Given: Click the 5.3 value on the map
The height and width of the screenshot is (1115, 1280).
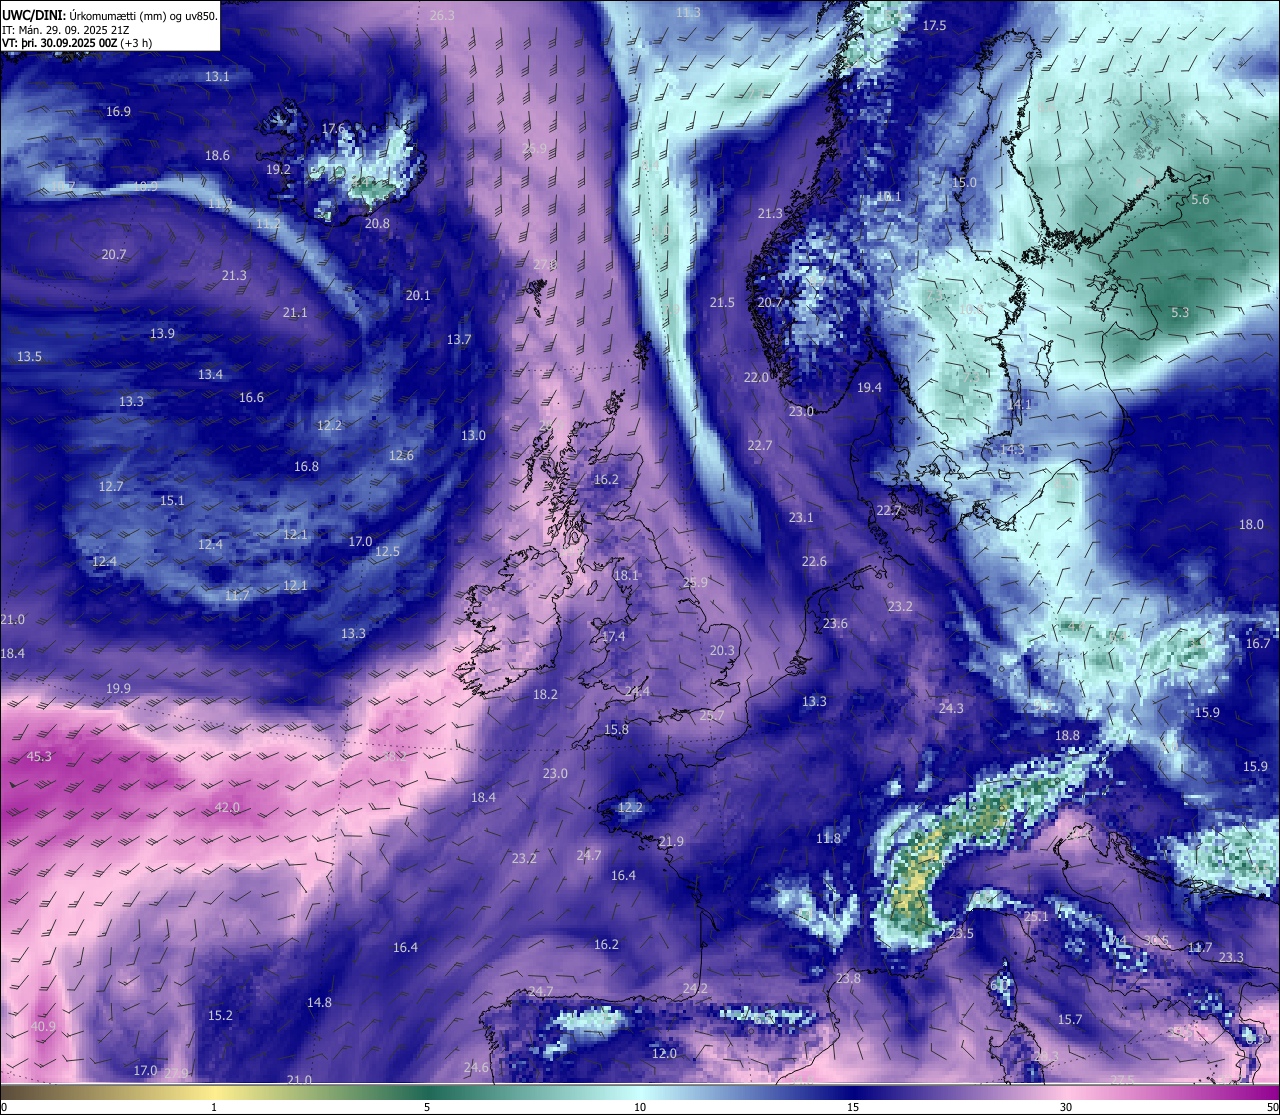Looking at the screenshot, I should pos(1180,313).
